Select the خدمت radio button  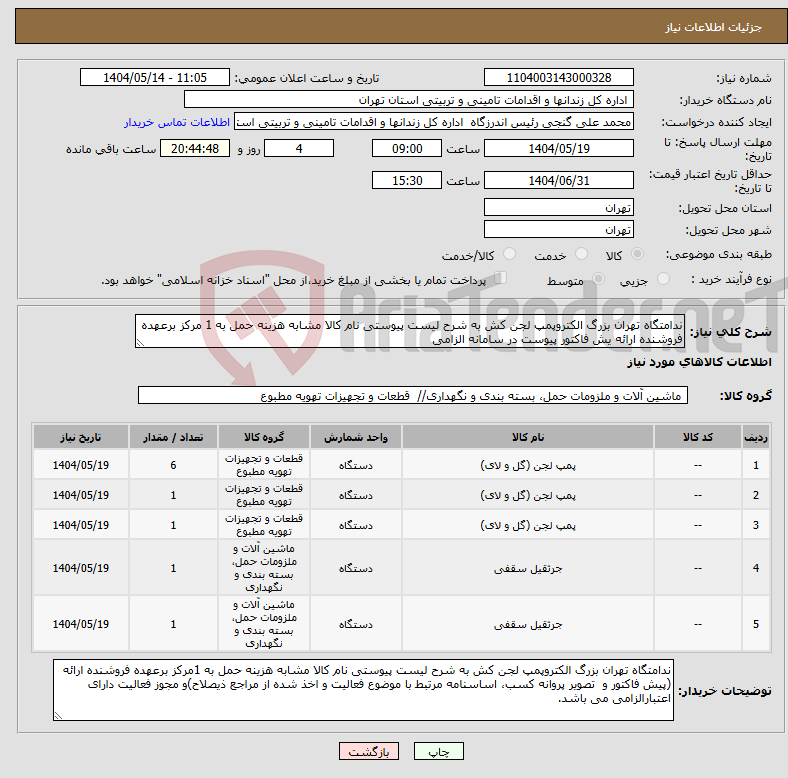pyautogui.click(x=581, y=254)
